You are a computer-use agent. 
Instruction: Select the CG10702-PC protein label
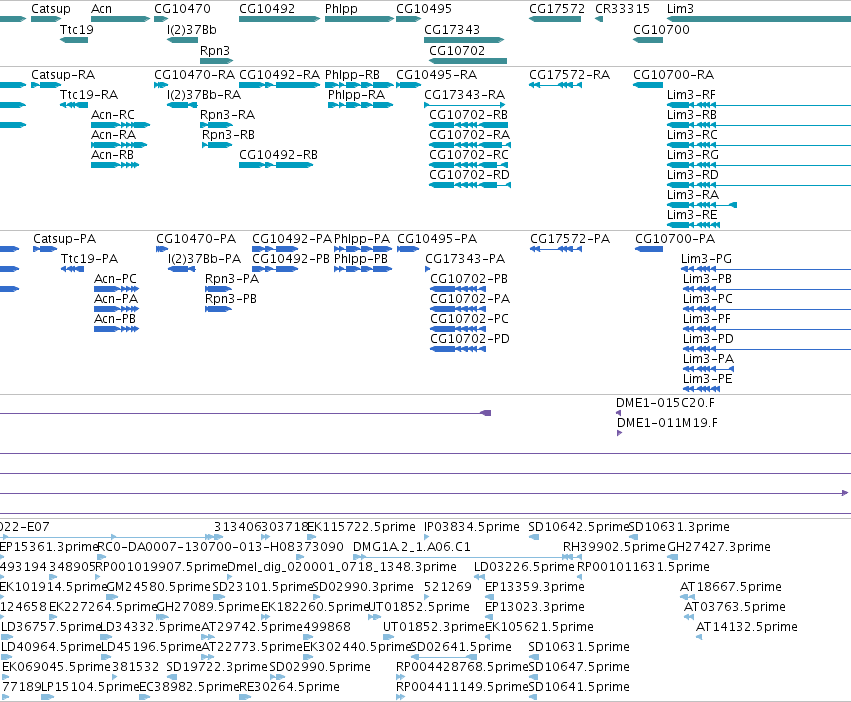pyautogui.click(x=469, y=319)
